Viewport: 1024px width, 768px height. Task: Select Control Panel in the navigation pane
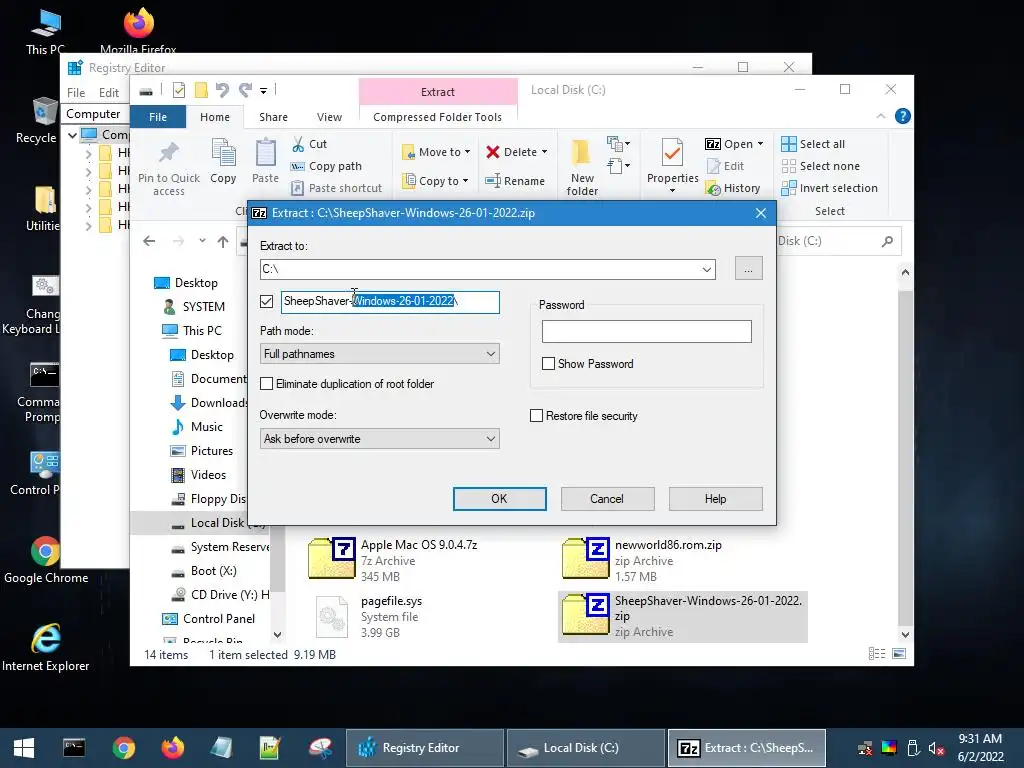click(x=209, y=618)
